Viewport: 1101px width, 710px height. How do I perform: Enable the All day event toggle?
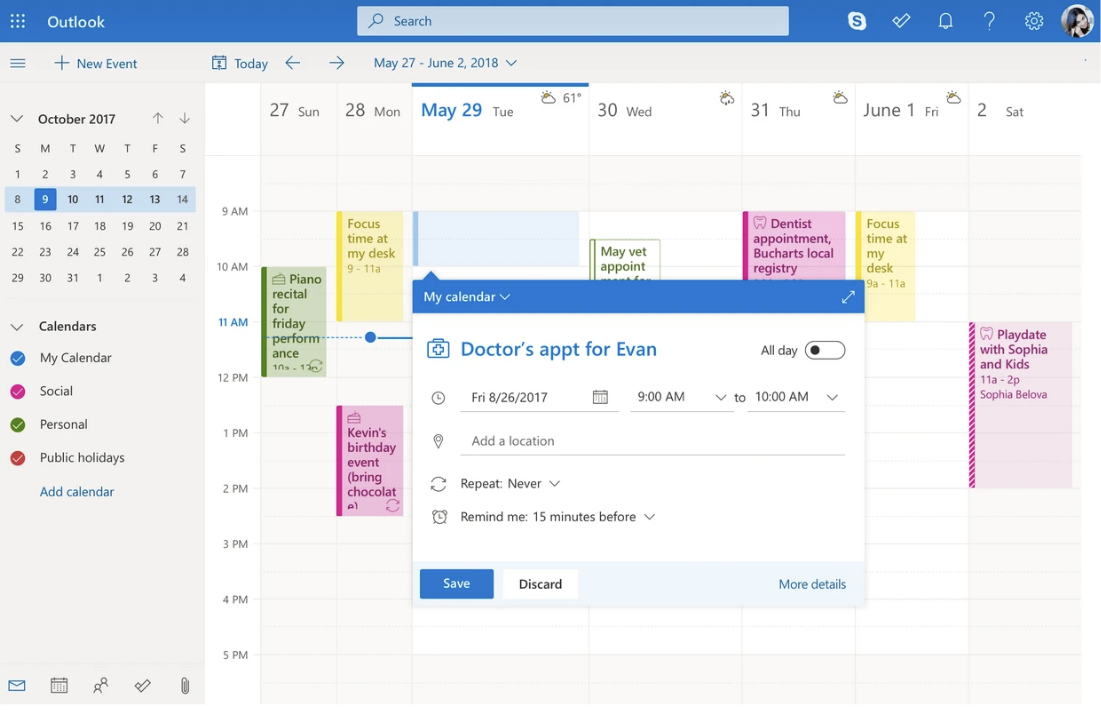[x=824, y=350]
